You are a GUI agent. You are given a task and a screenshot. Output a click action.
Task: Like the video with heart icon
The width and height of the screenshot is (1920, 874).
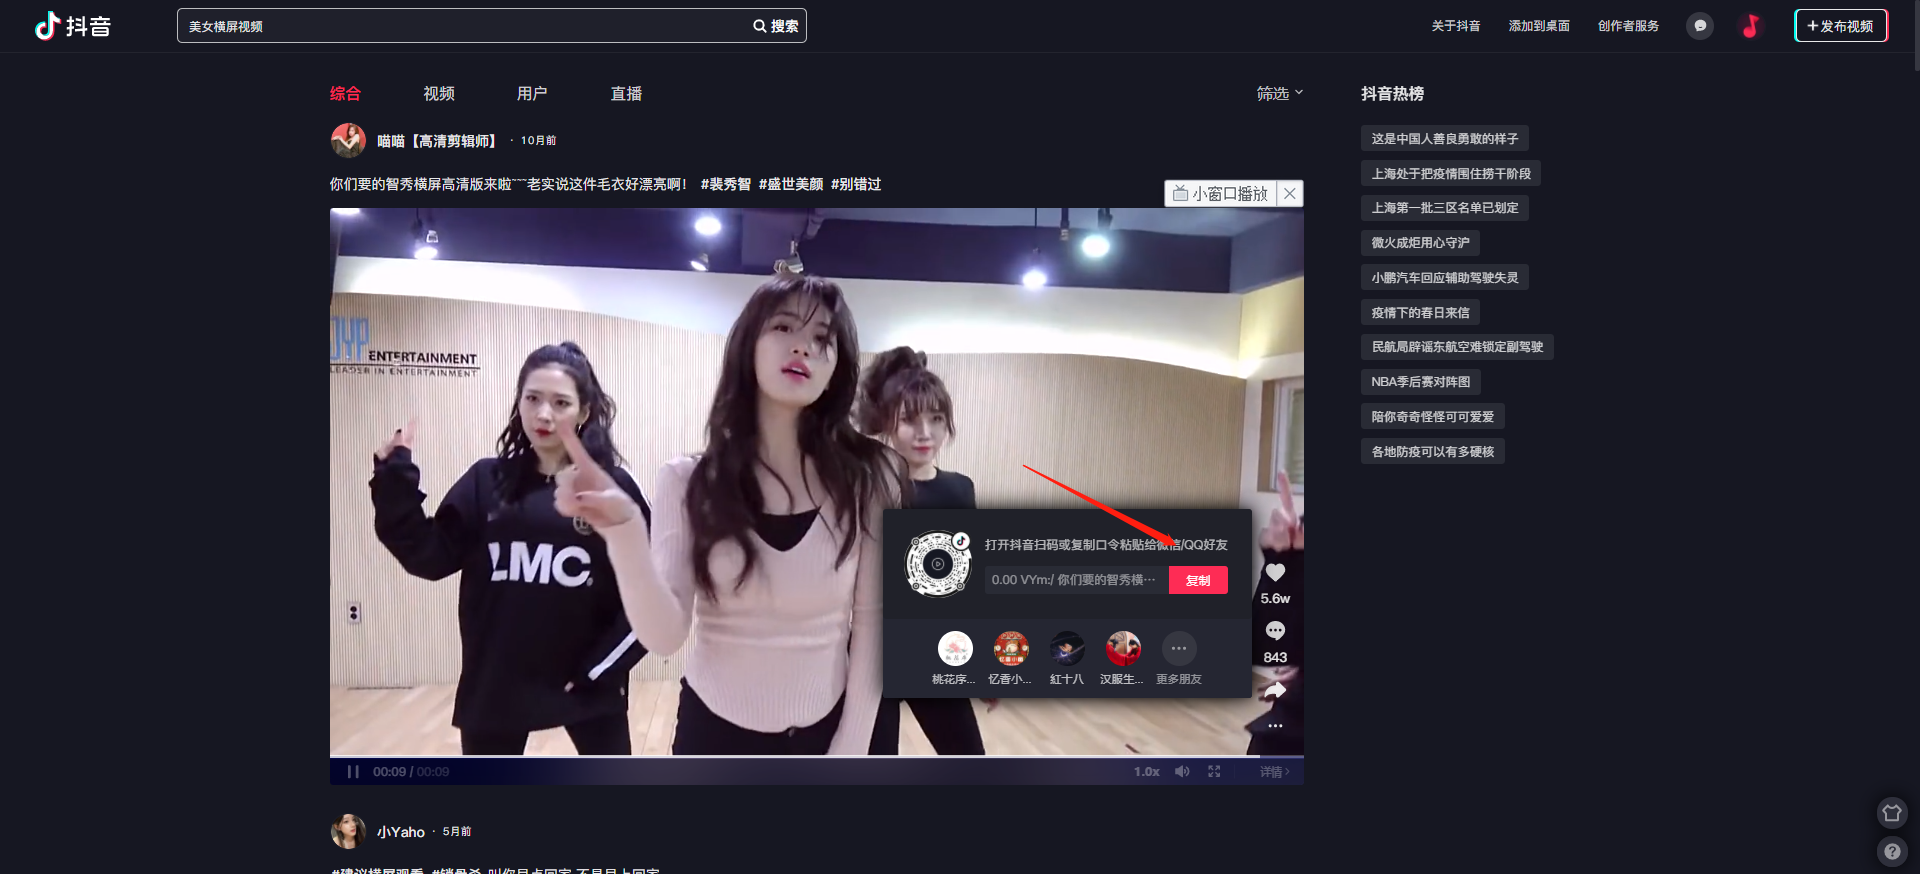point(1275,573)
